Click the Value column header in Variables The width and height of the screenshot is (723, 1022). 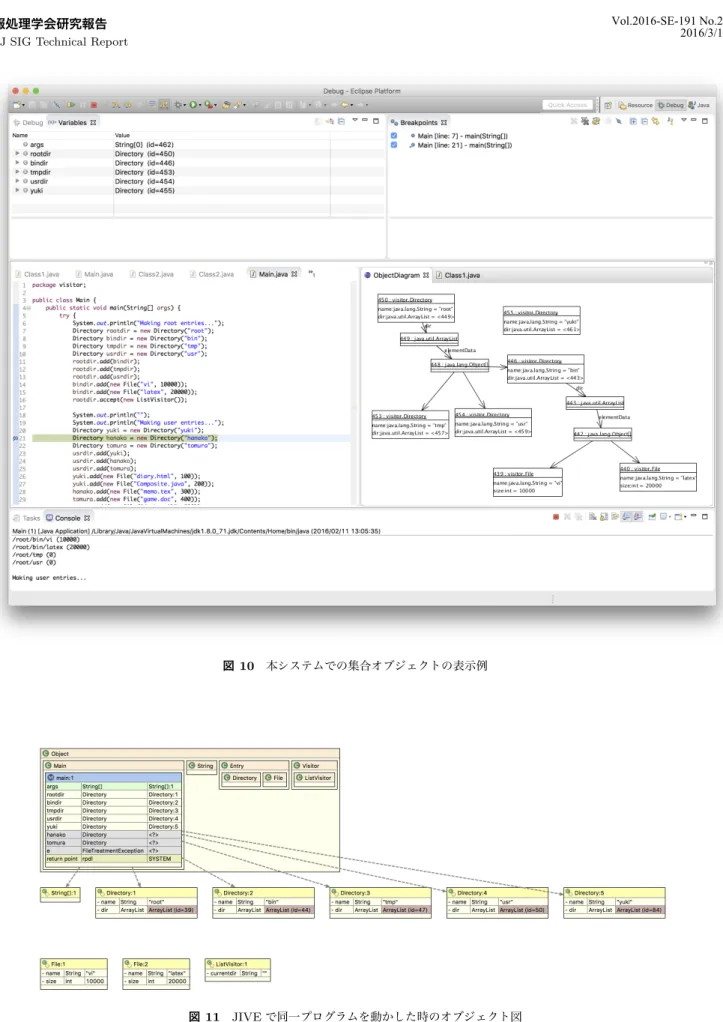click(123, 135)
